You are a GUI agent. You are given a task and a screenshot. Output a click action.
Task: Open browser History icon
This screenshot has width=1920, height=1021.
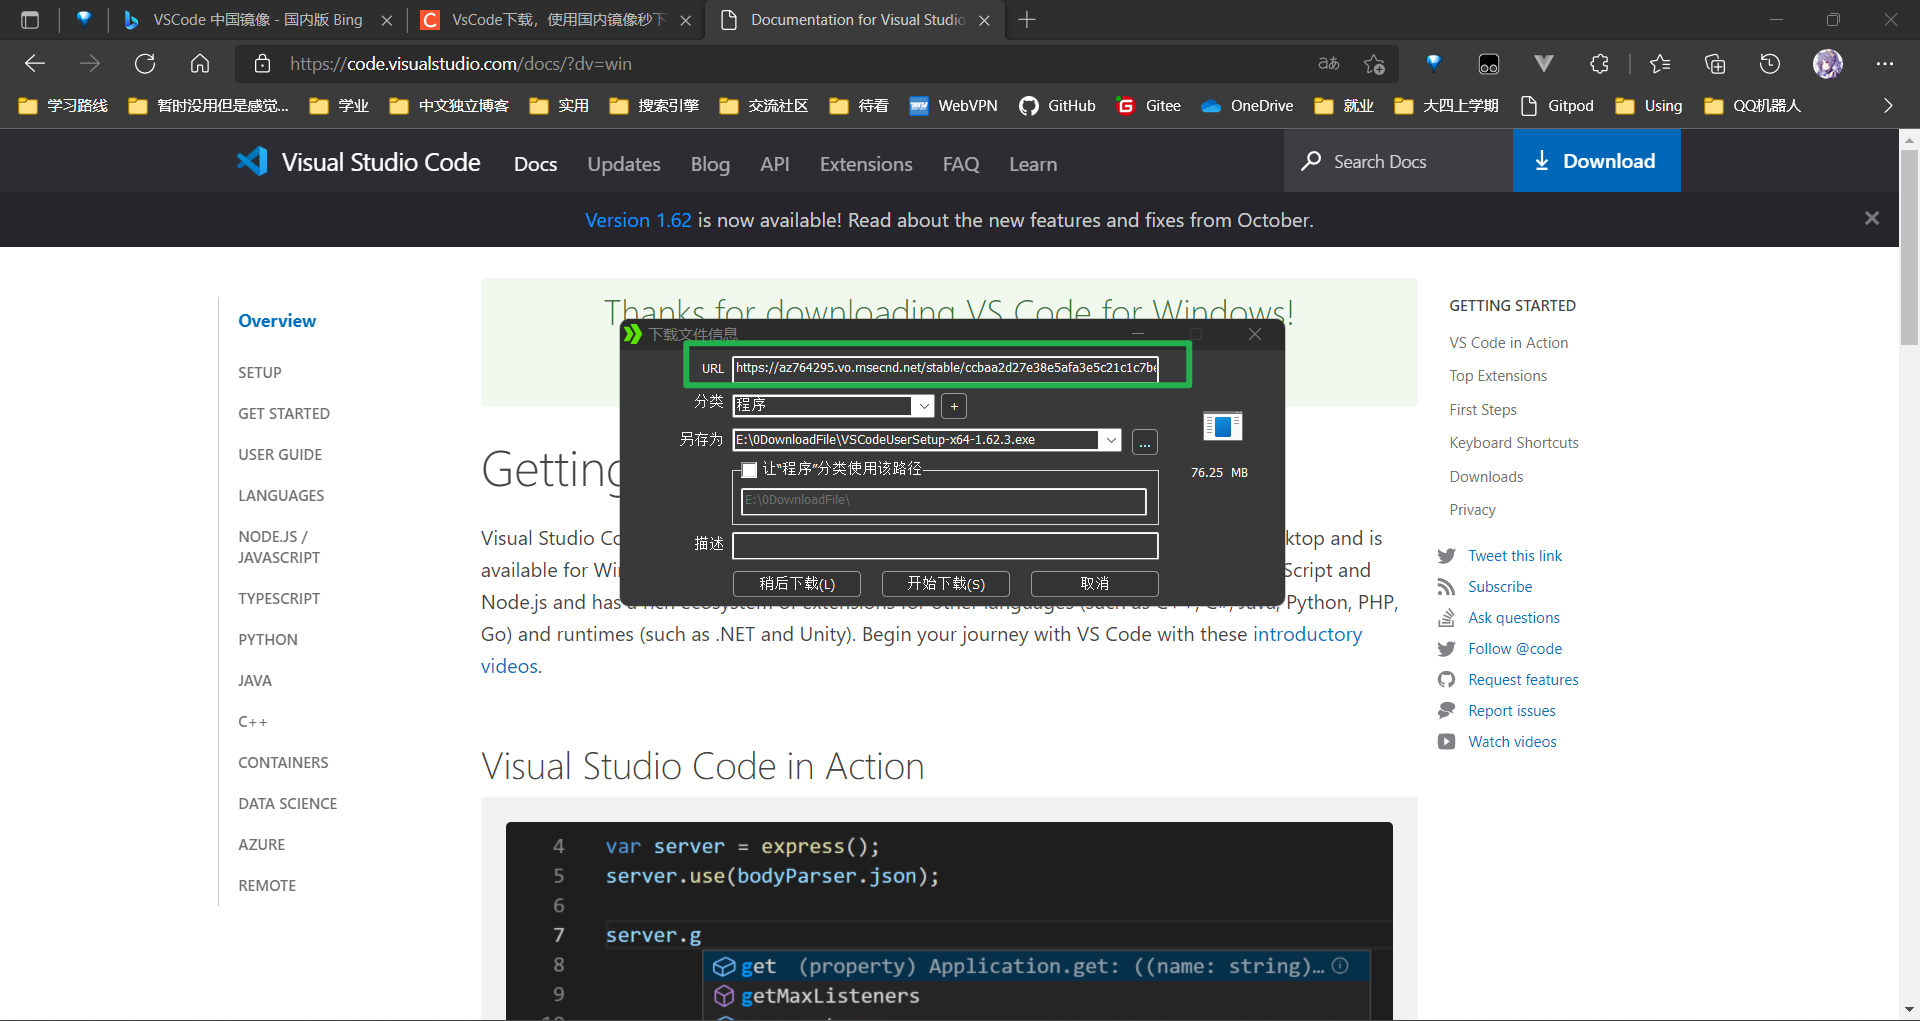[x=1770, y=64]
